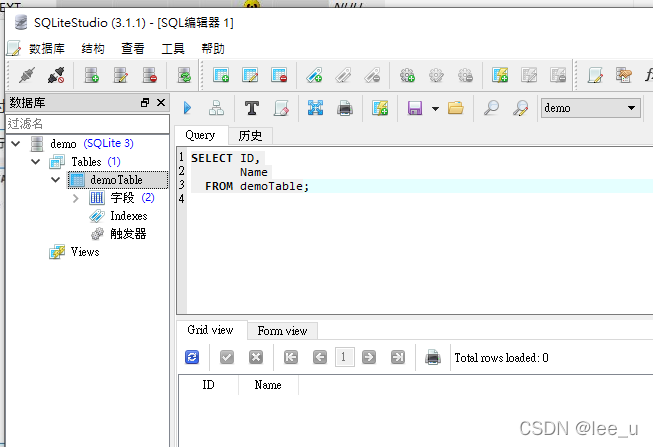Click the magnifier with pencil replace icon
653x447 pixels.
(521, 108)
